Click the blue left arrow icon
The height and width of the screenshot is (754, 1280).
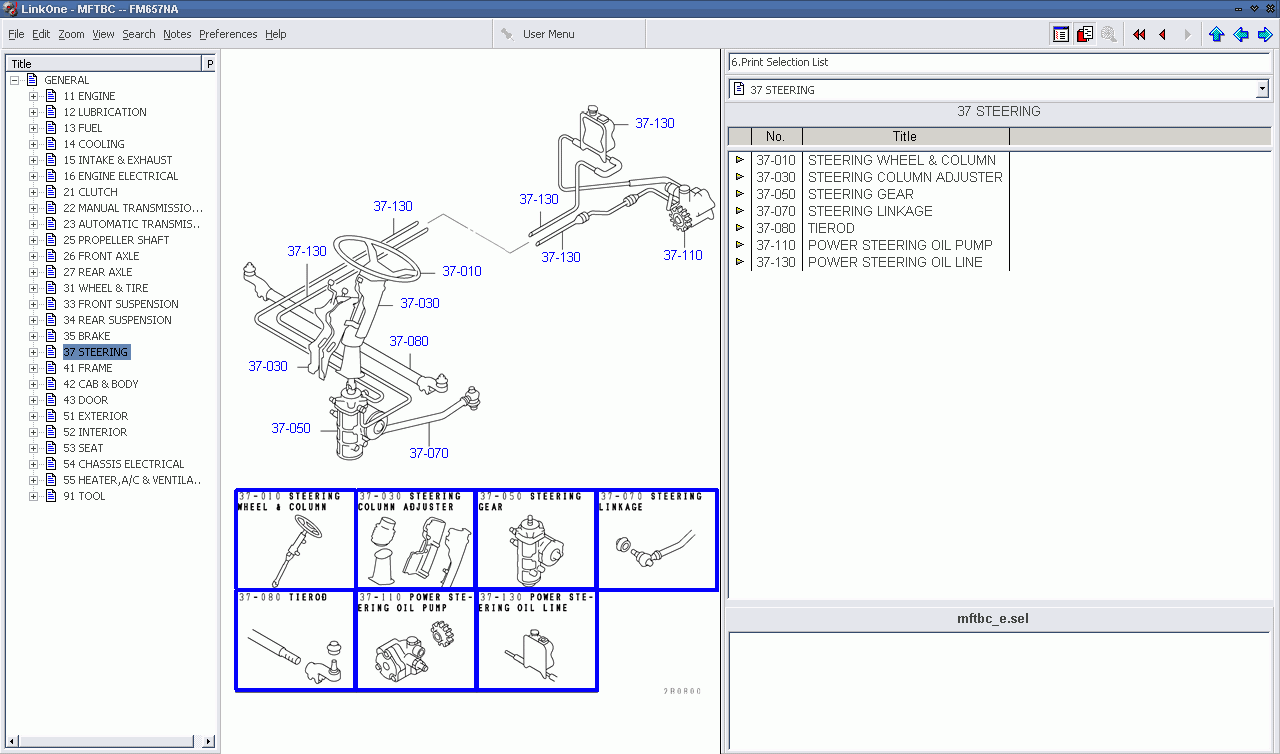[x=1241, y=34]
